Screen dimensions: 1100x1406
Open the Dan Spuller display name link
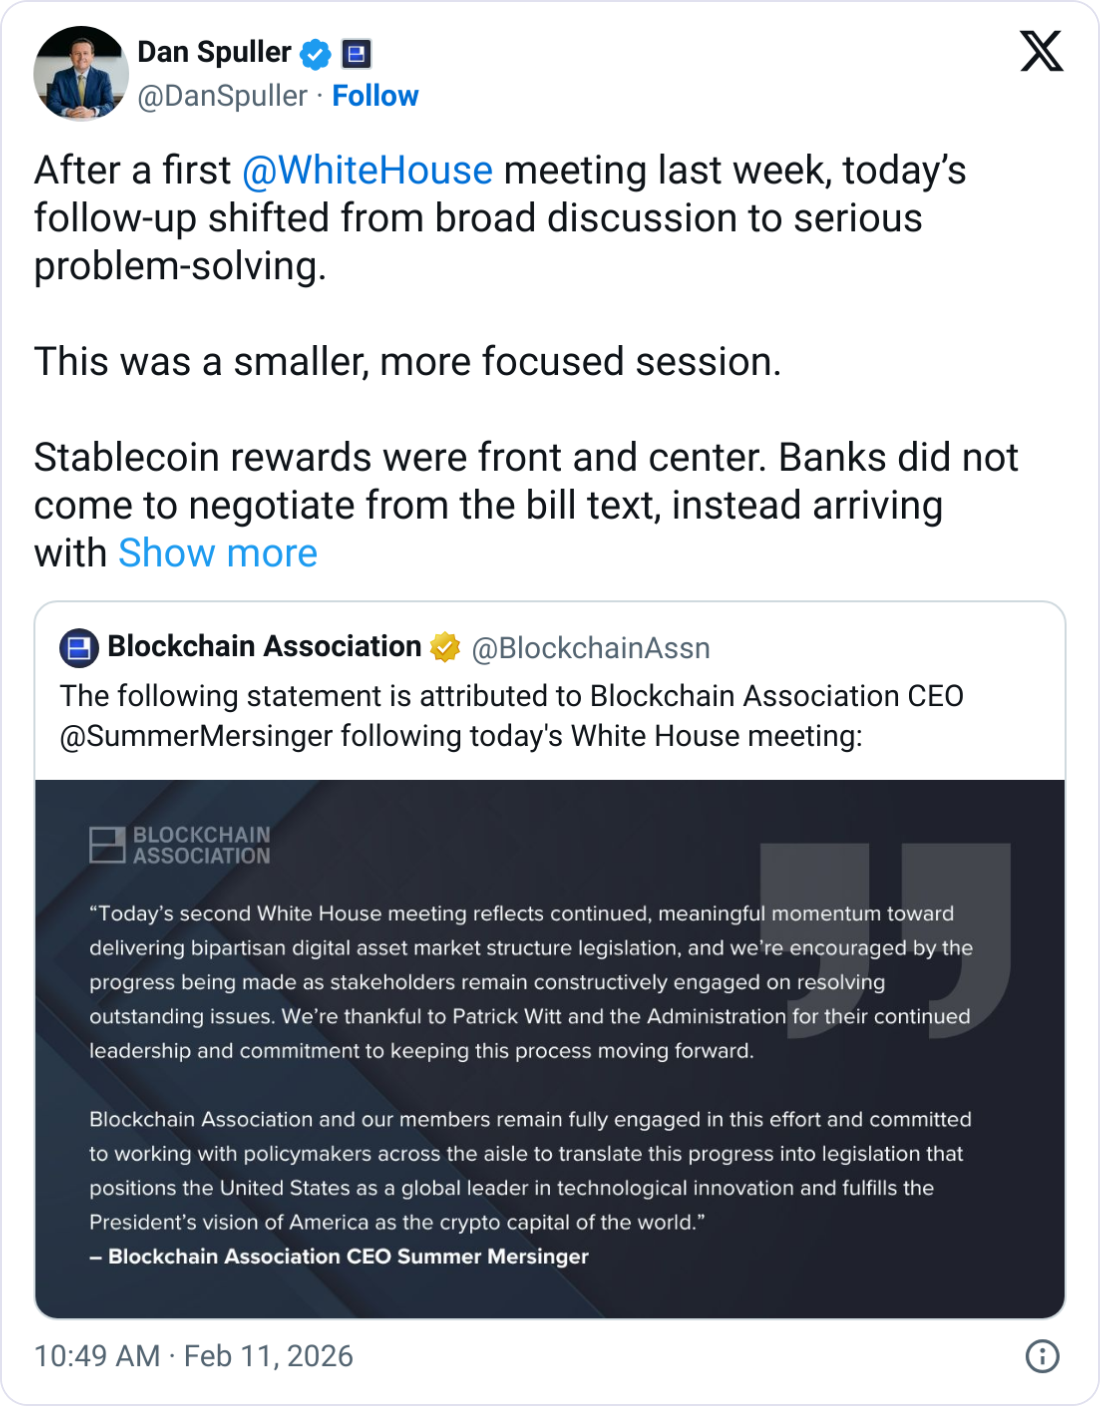point(214,52)
